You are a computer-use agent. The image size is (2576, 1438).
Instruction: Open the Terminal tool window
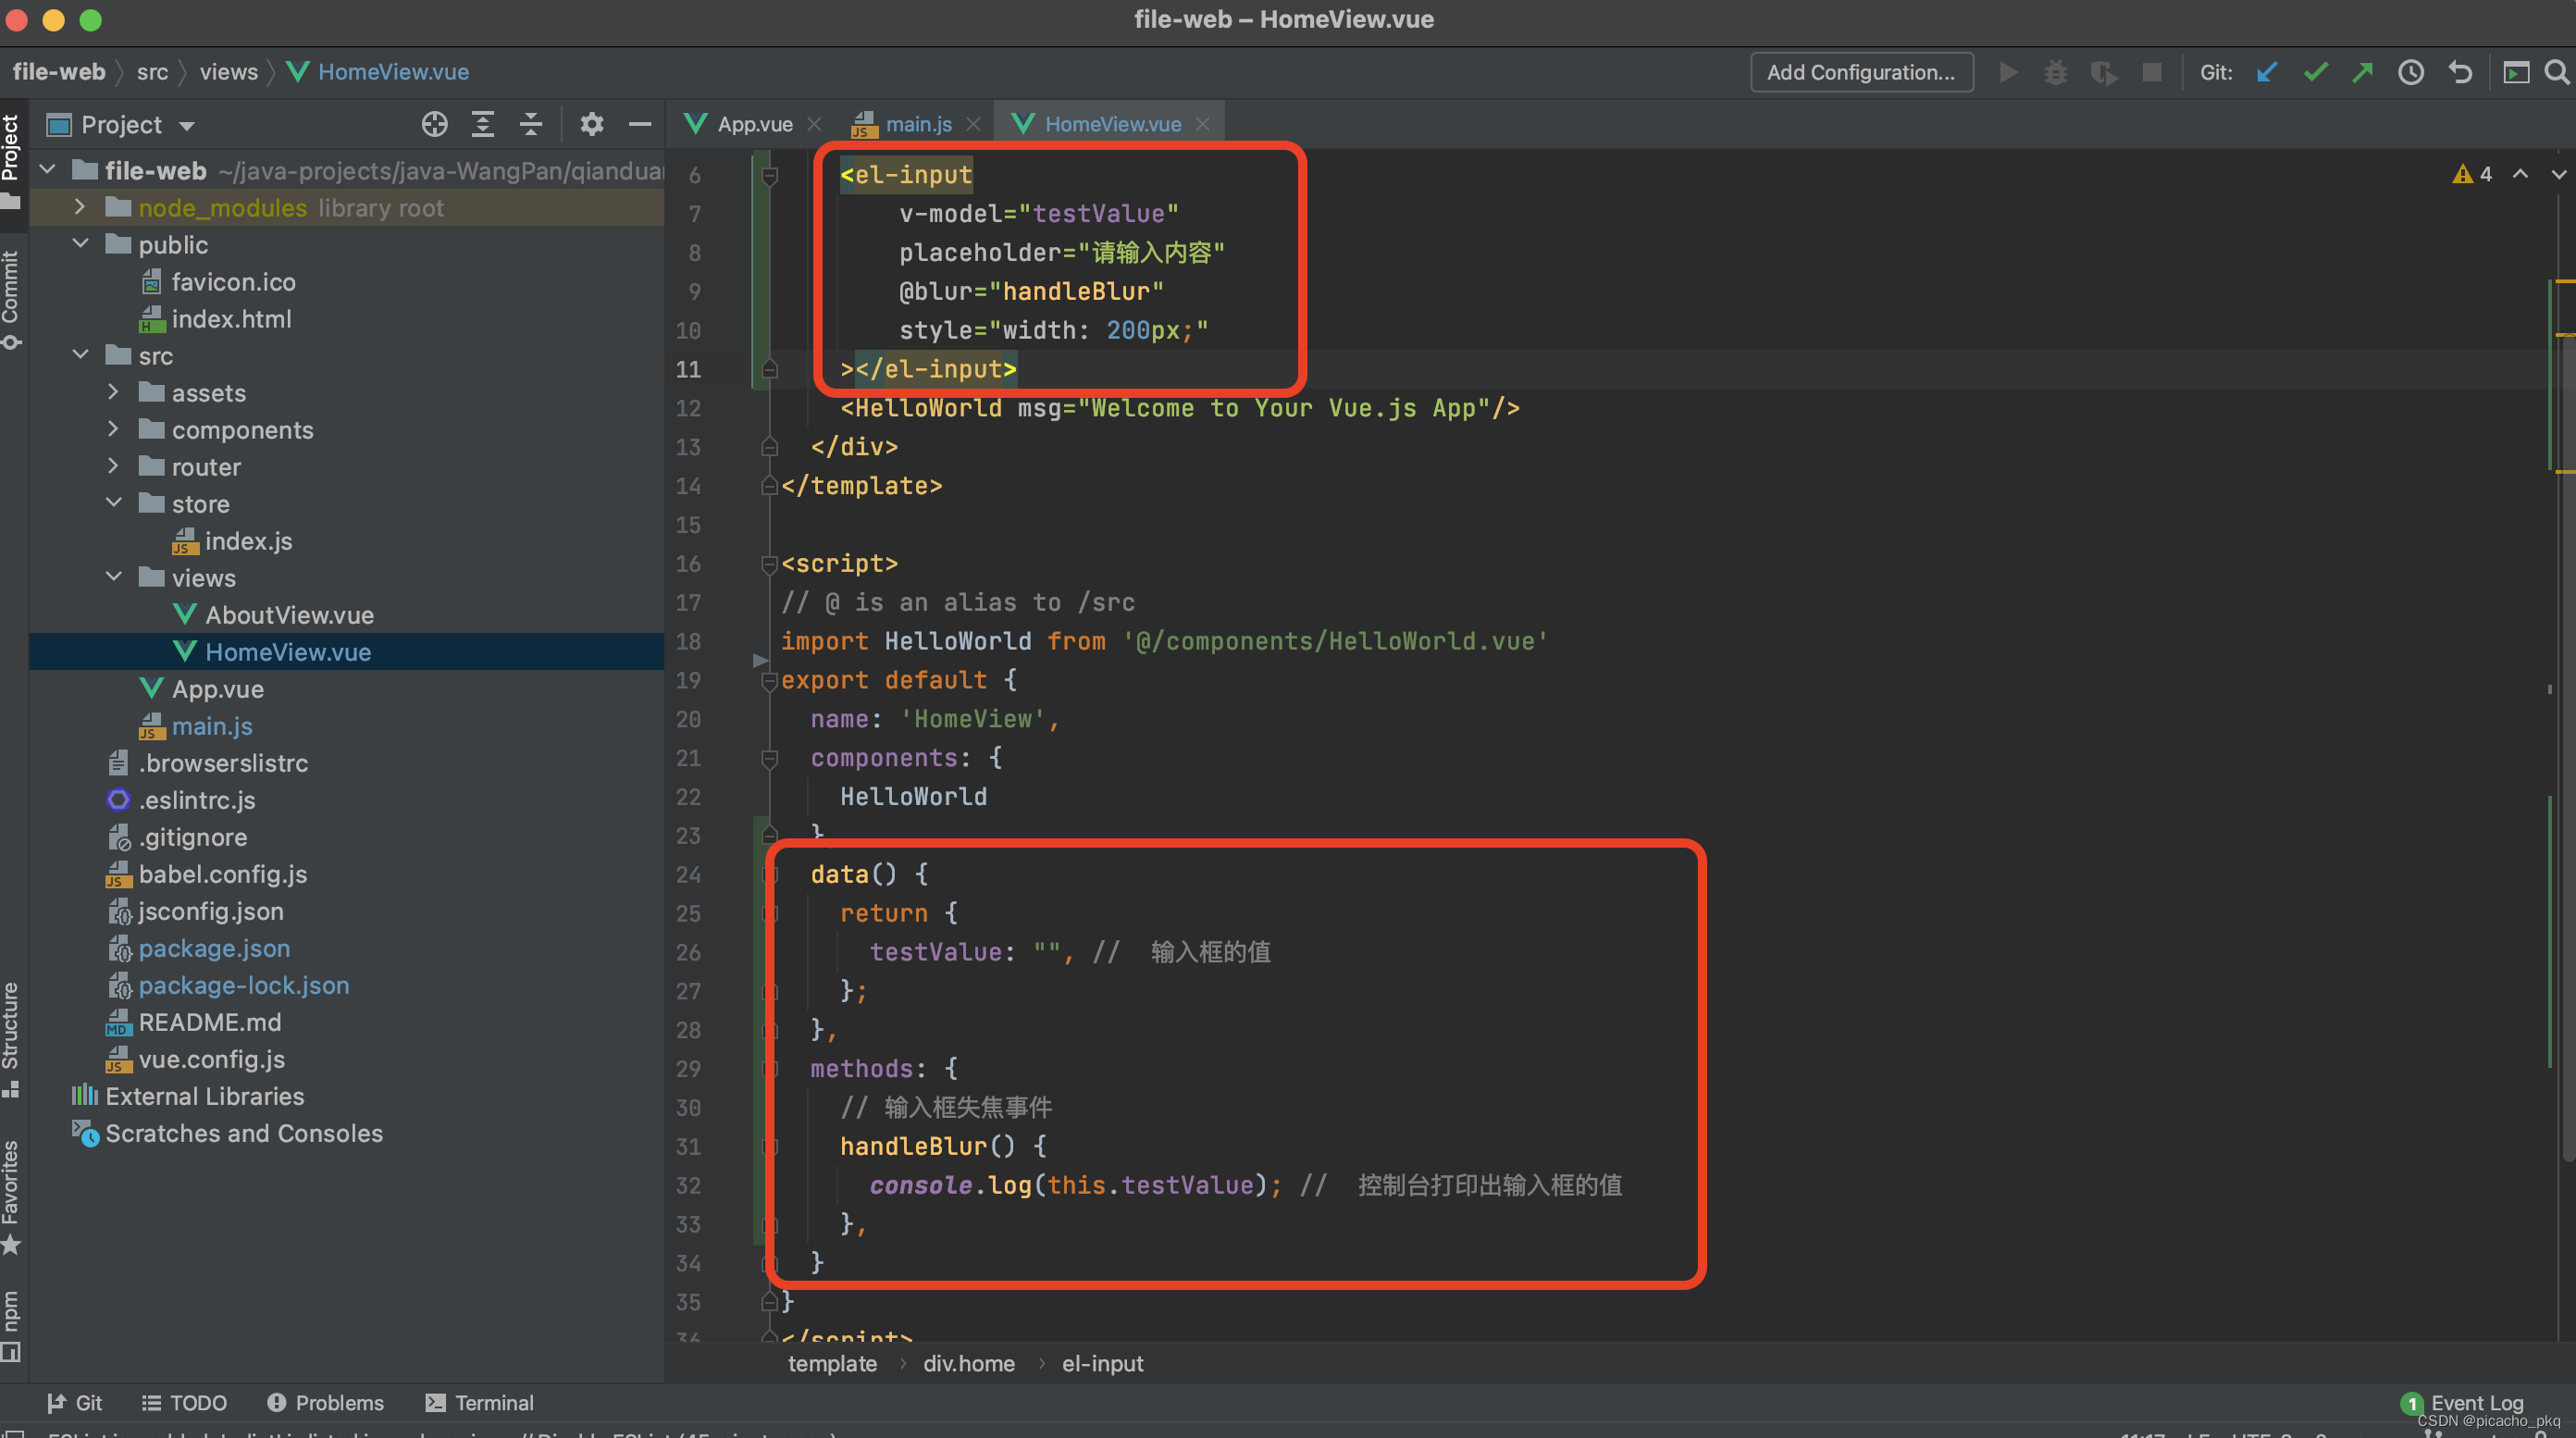(x=480, y=1402)
